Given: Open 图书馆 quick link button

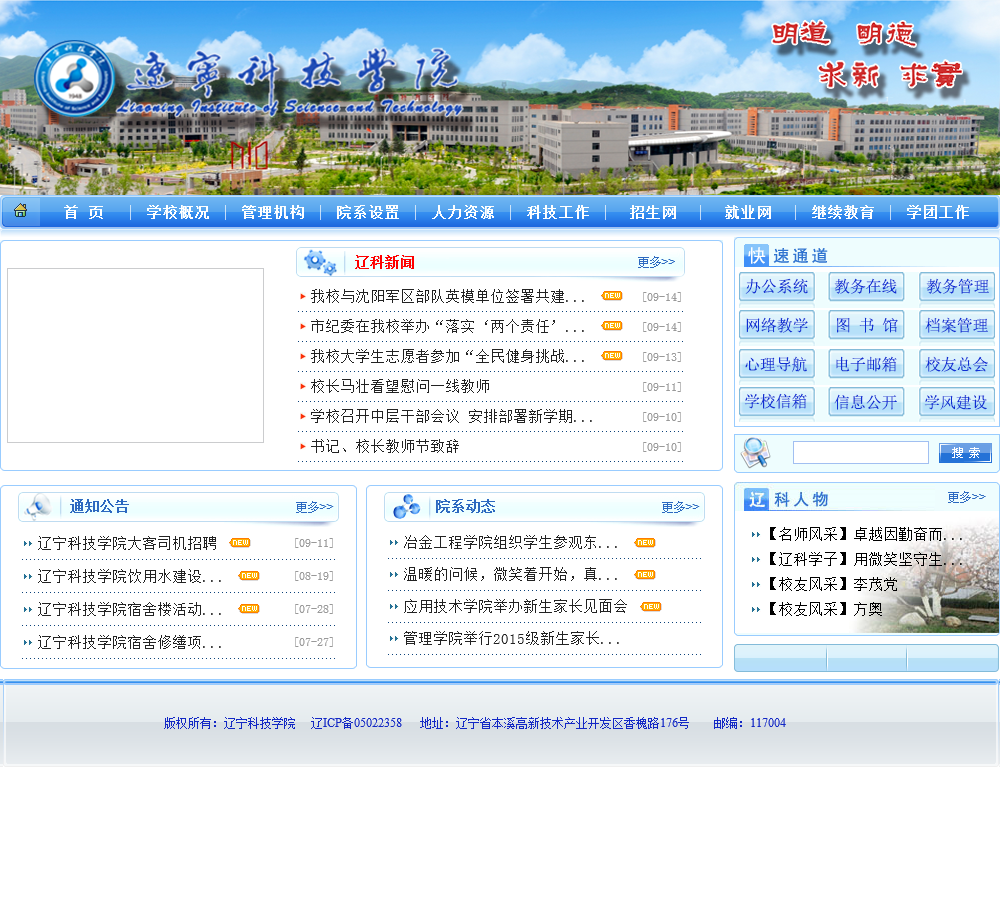Looking at the screenshot, I should tap(866, 325).
